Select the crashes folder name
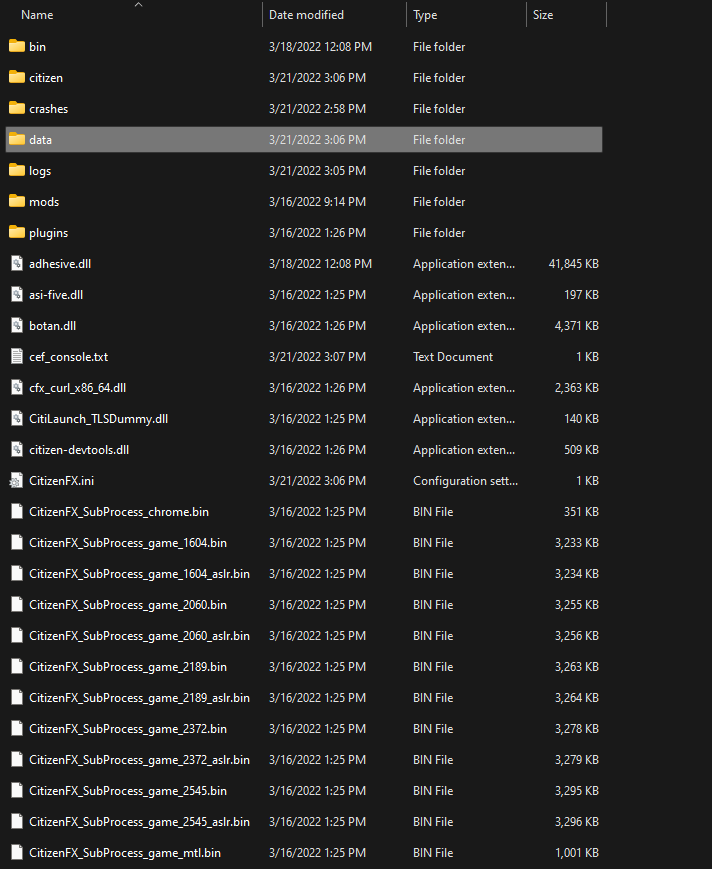The image size is (712, 869). (x=49, y=109)
